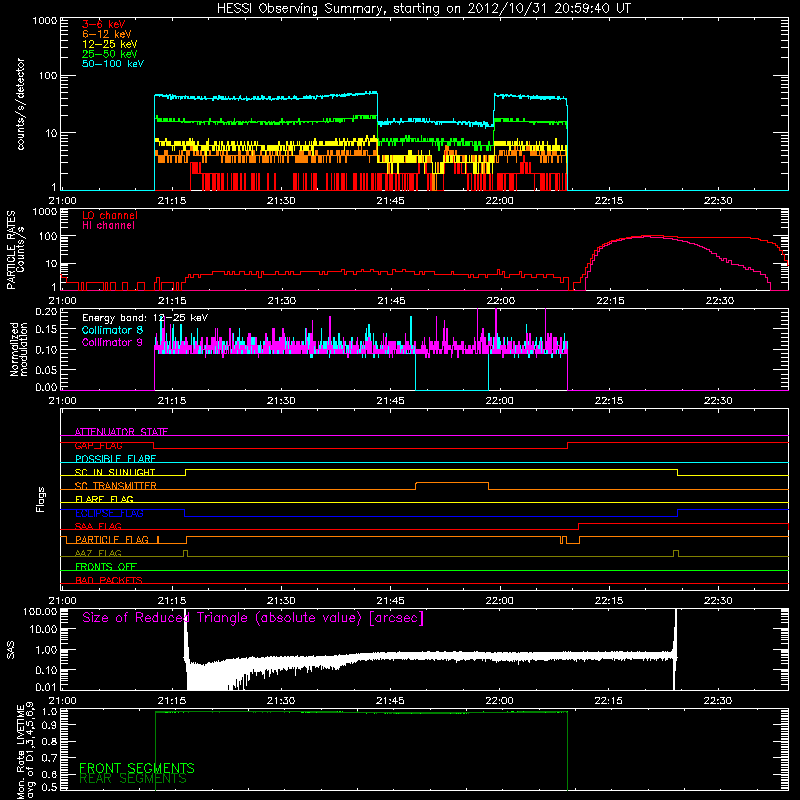Click the SAS vertical axis label

tap(10, 649)
